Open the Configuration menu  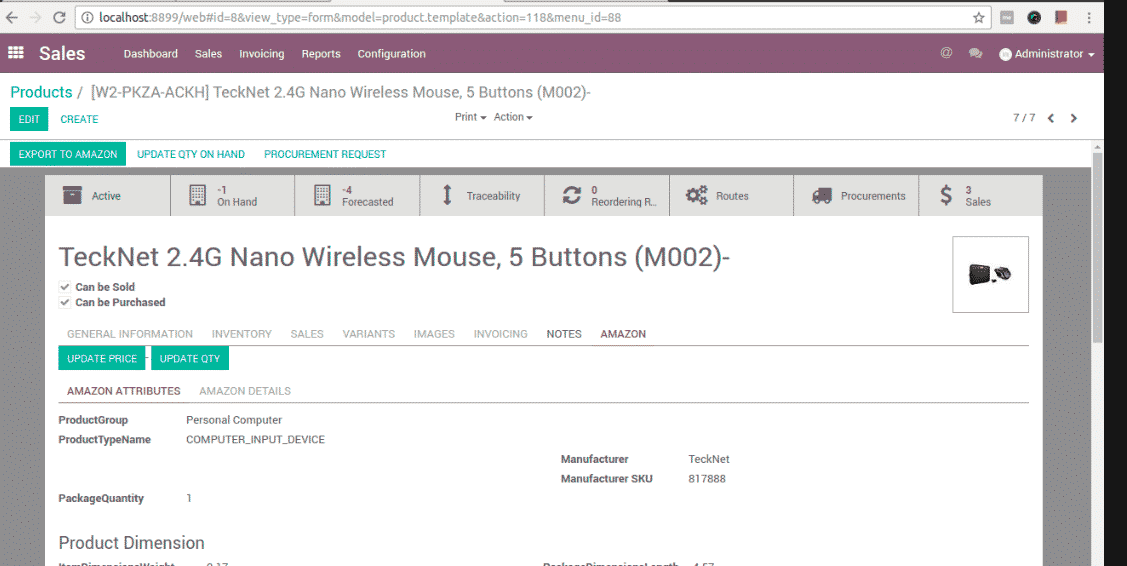[x=391, y=54]
